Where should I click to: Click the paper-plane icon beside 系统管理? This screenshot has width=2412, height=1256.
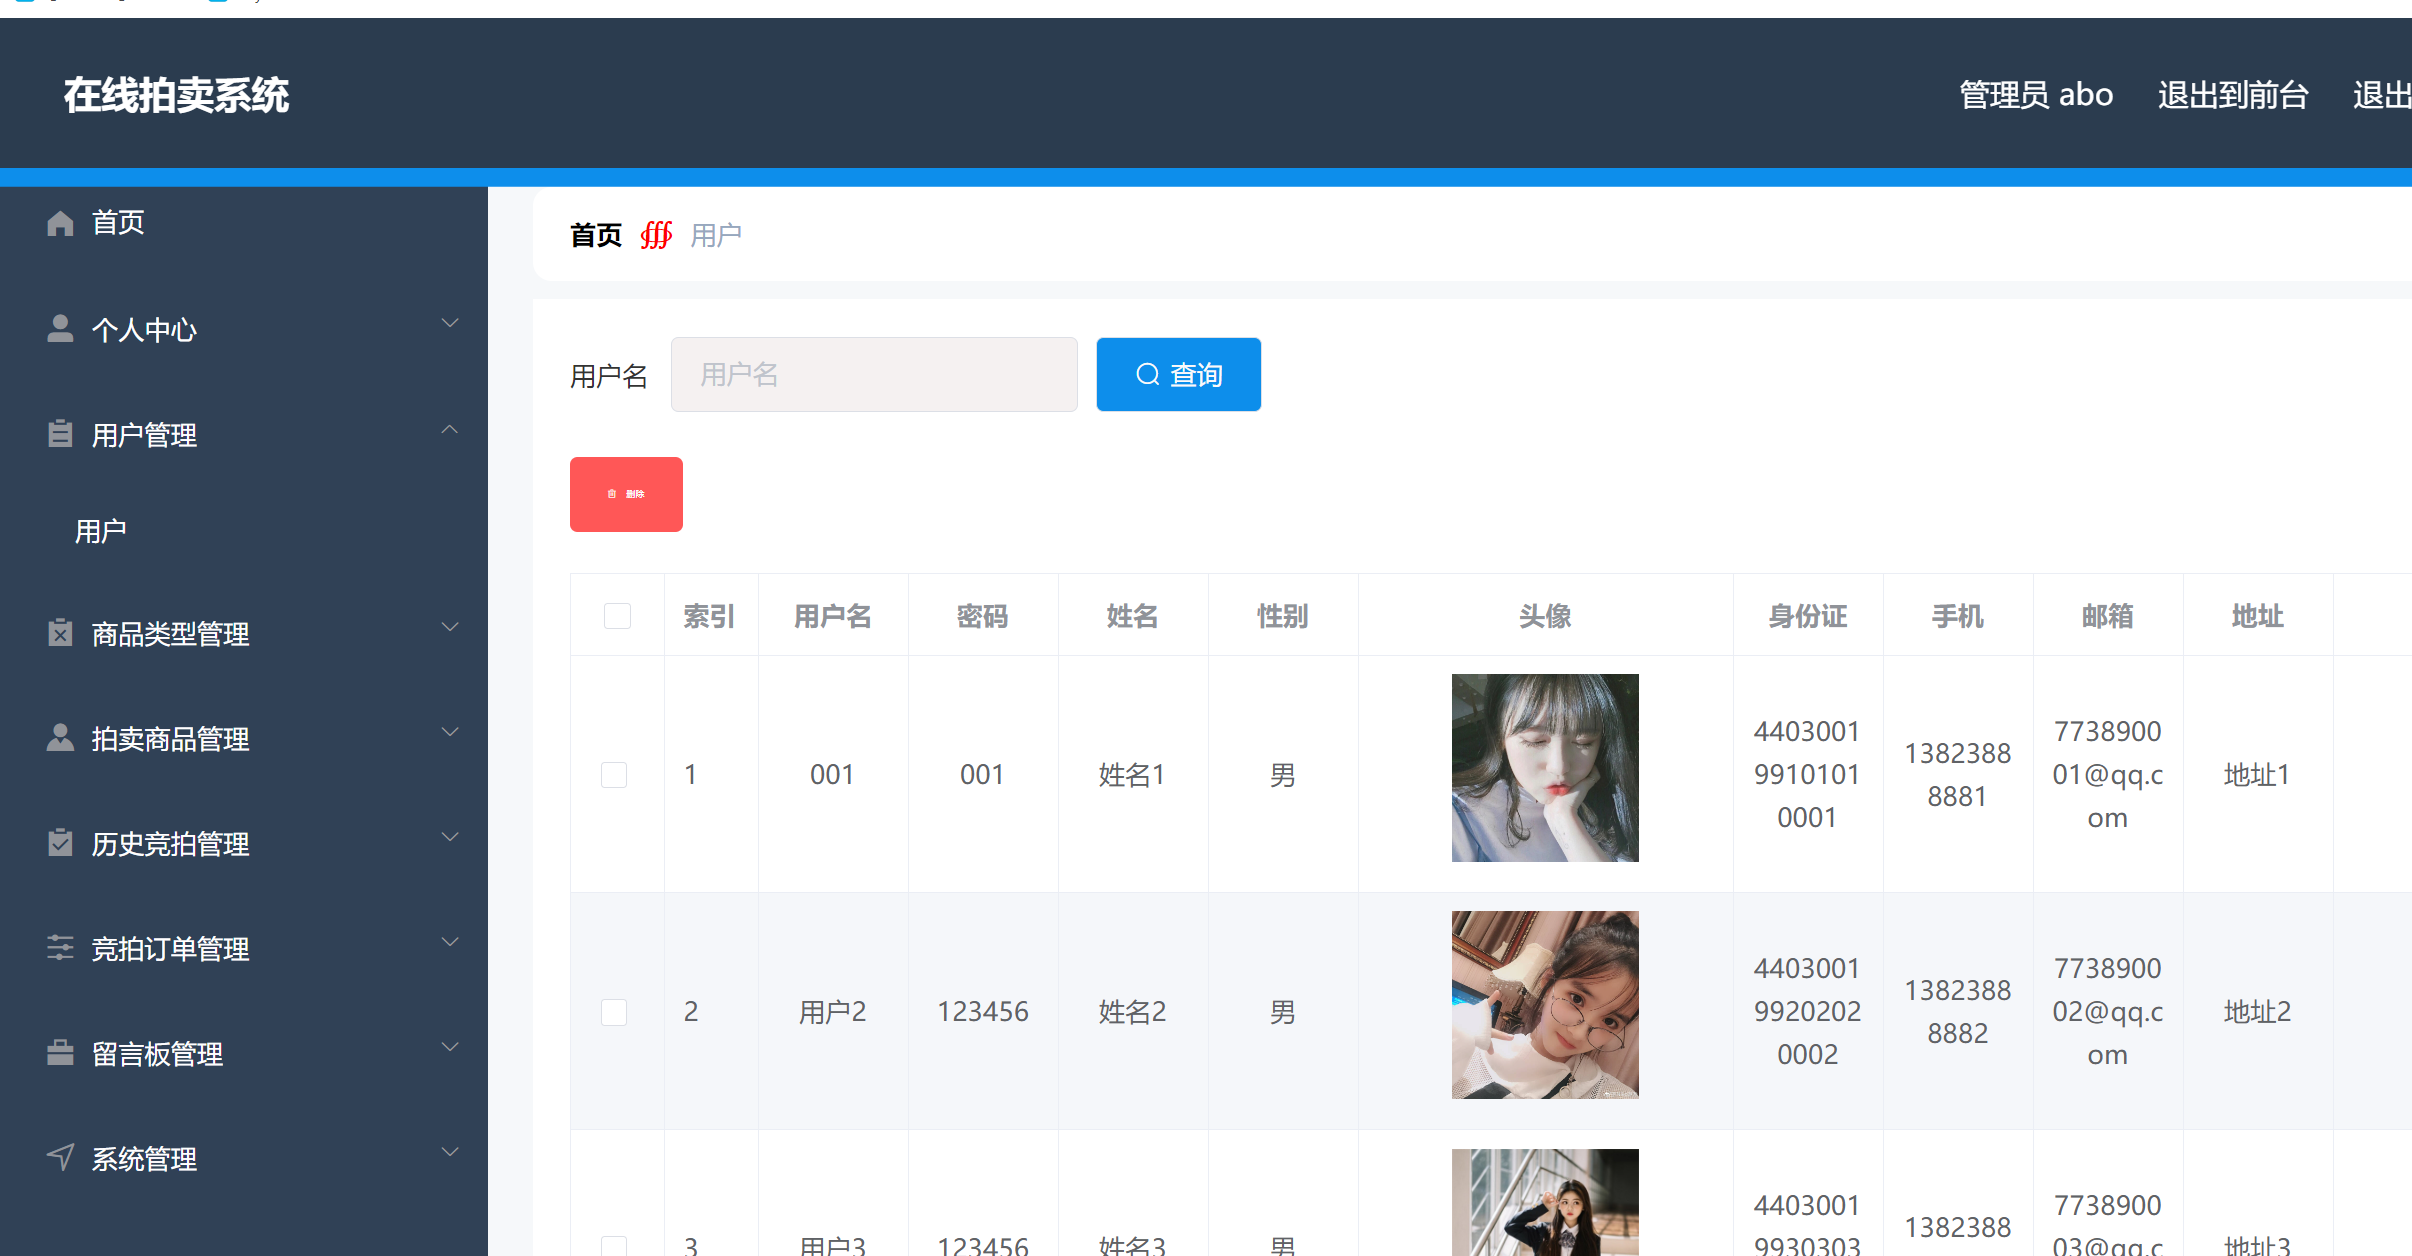59,1157
